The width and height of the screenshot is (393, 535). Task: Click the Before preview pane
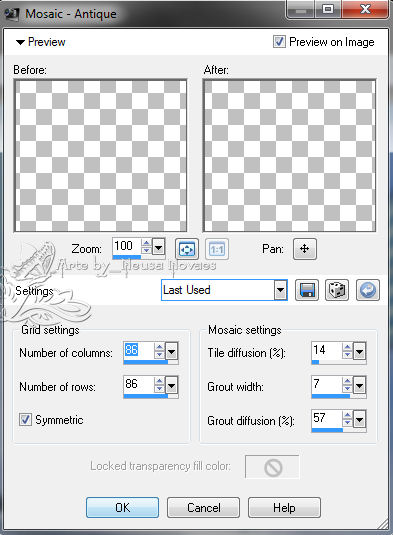[100, 156]
